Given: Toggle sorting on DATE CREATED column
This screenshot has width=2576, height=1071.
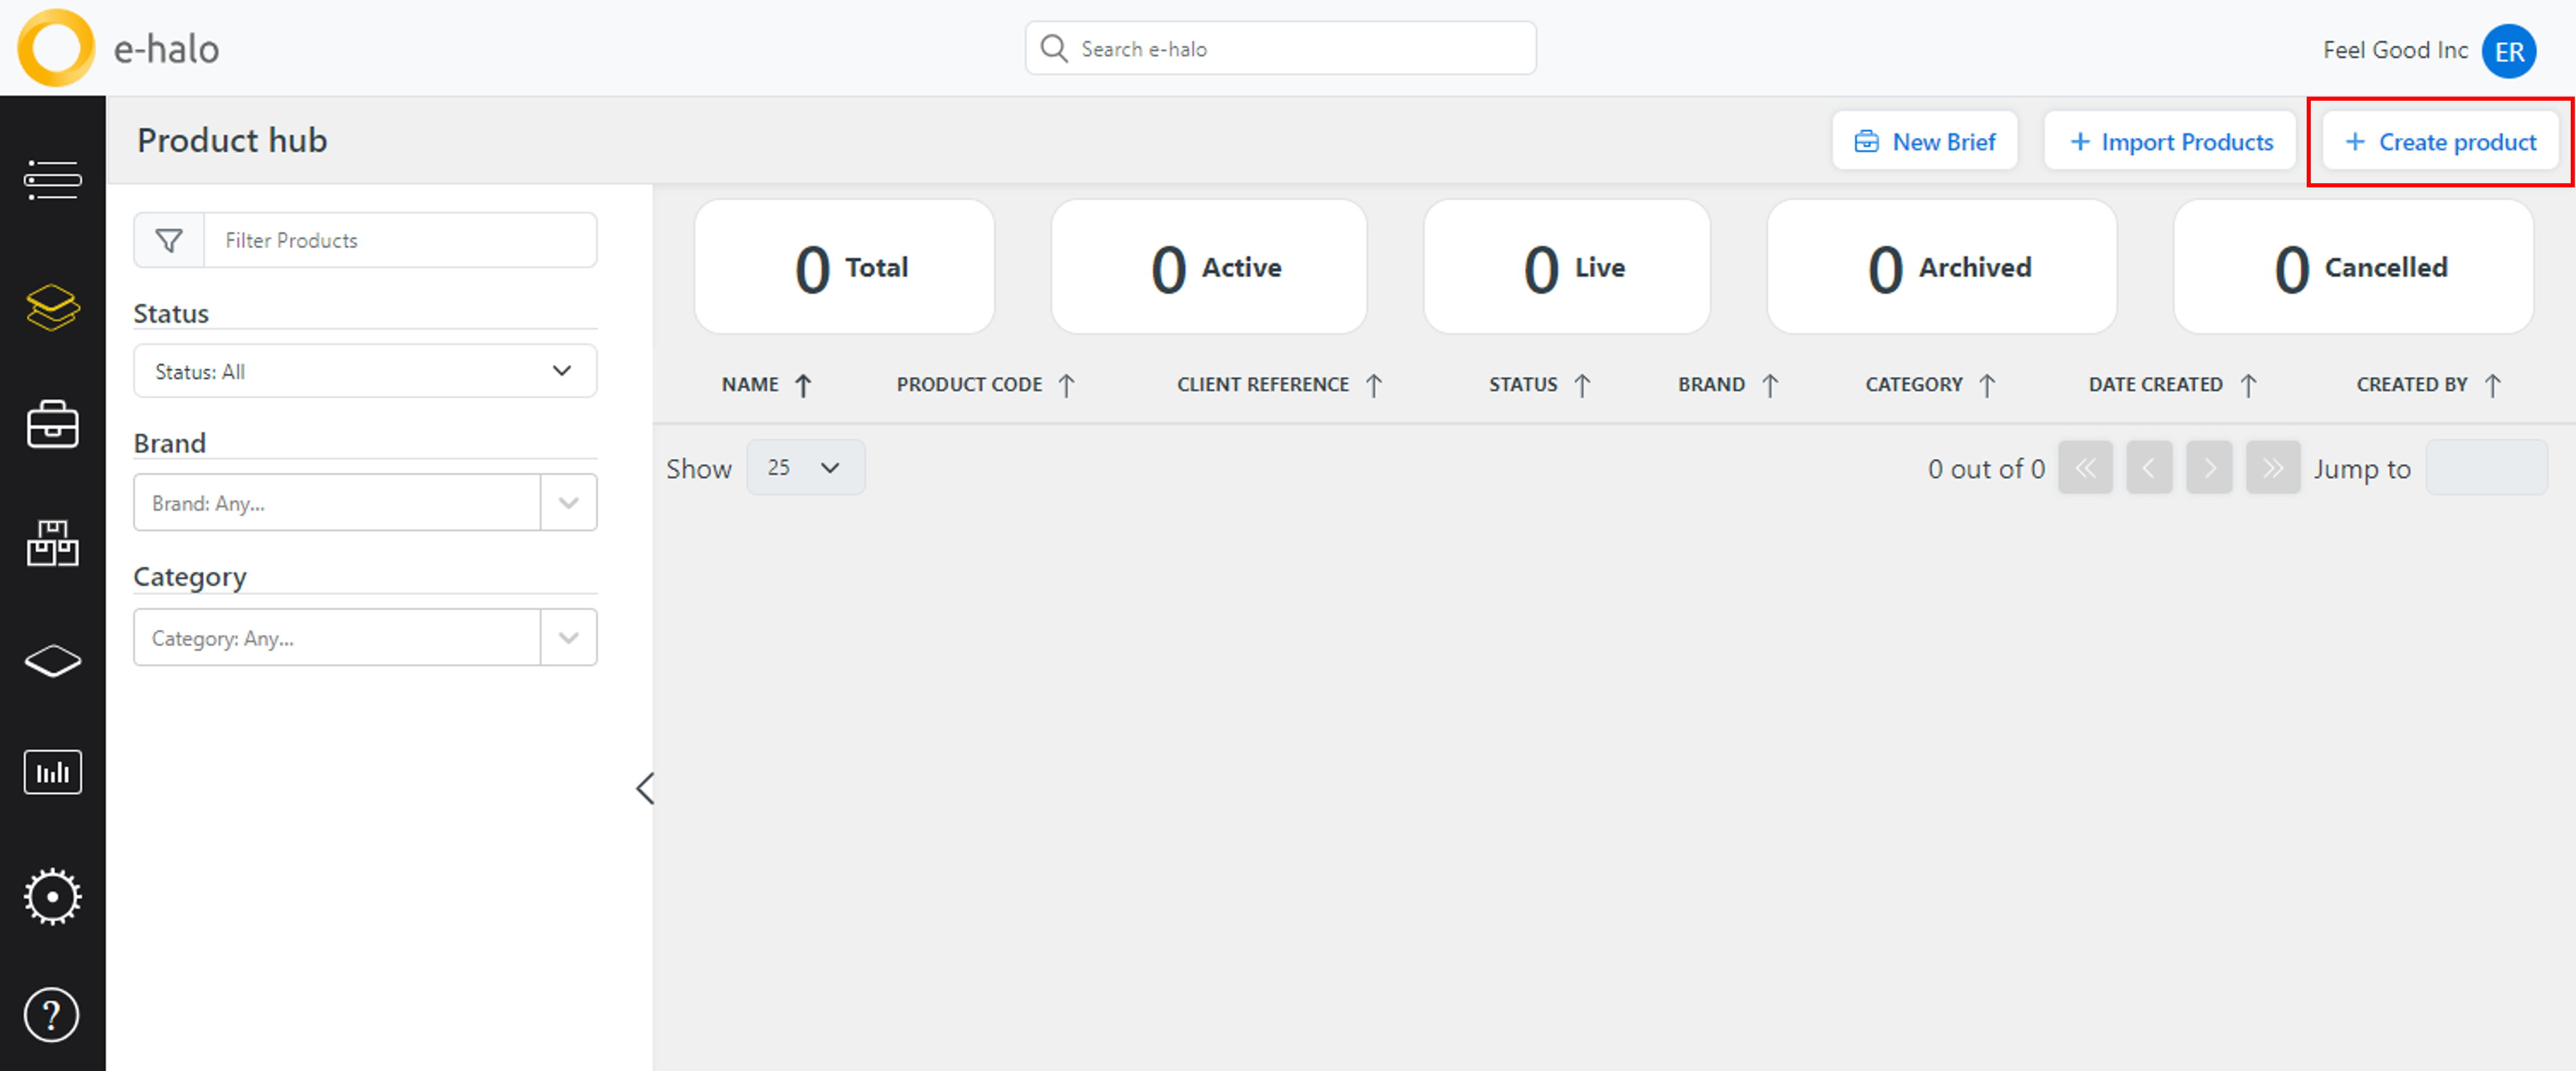Looking at the screenshot, I should coord(2249,384).
